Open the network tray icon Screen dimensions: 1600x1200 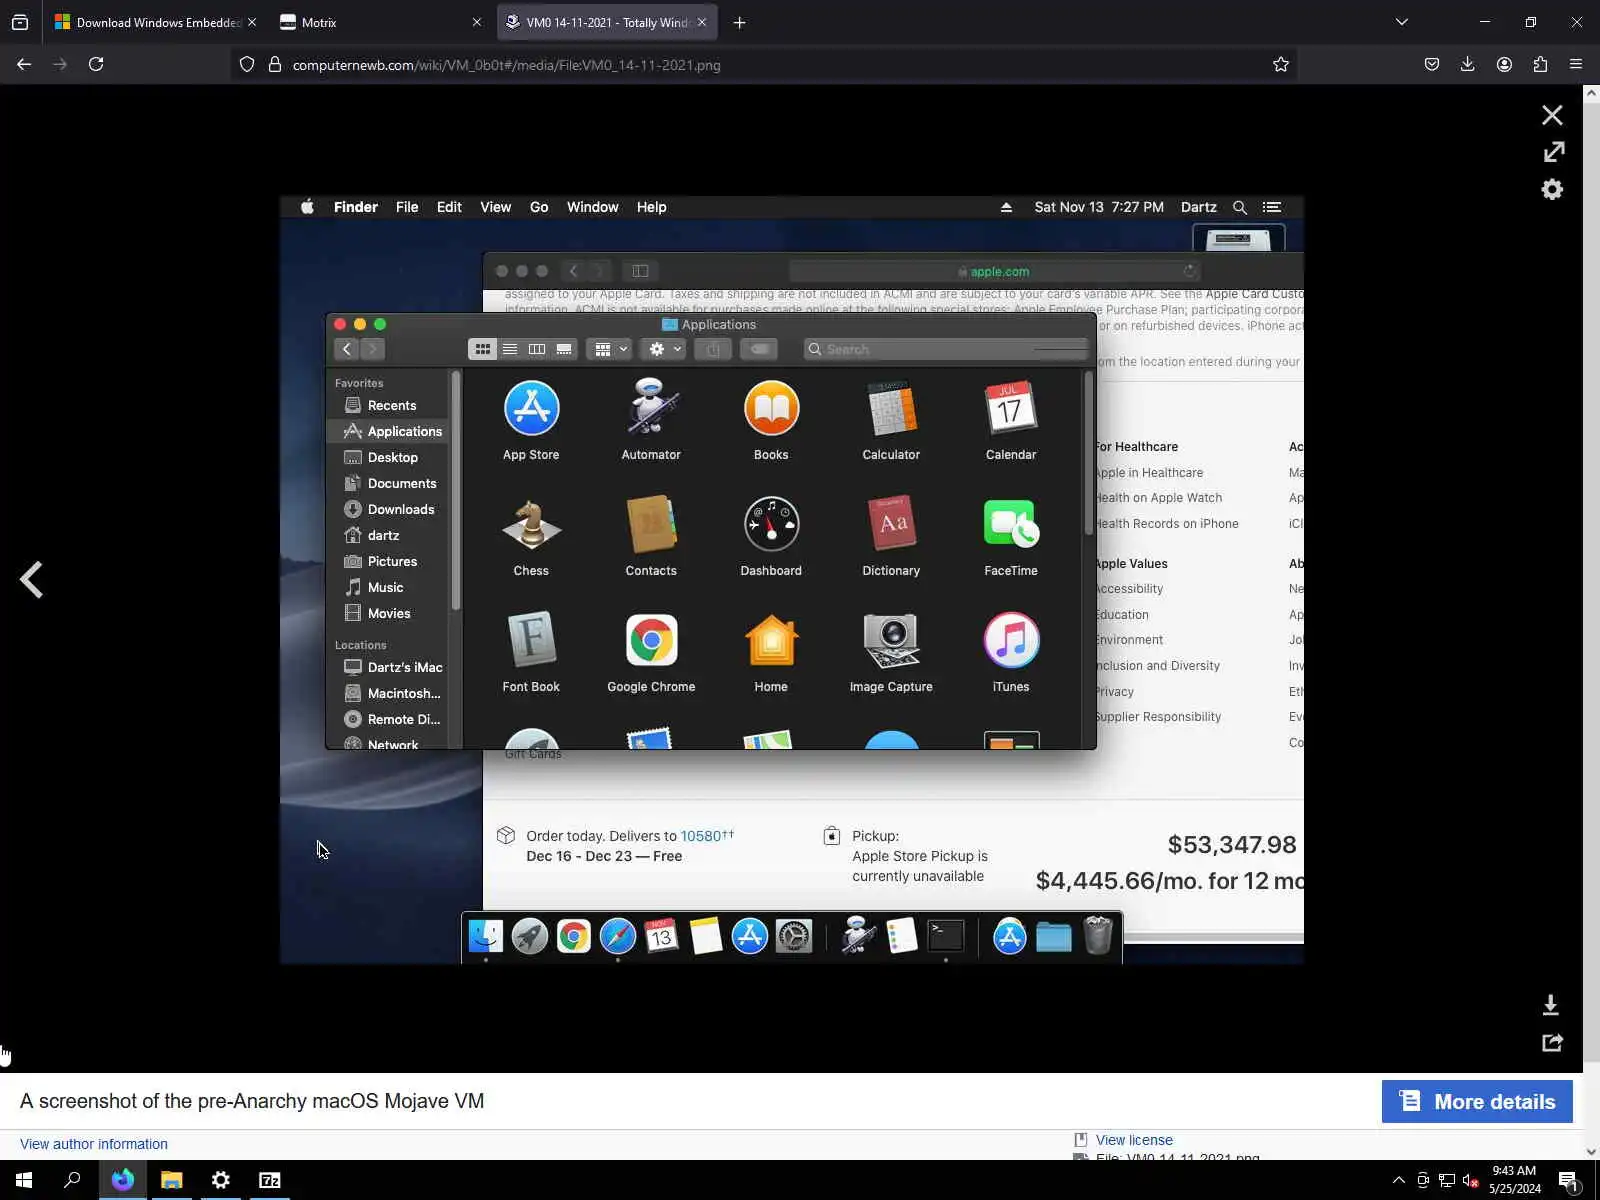coord(1447,1180)
